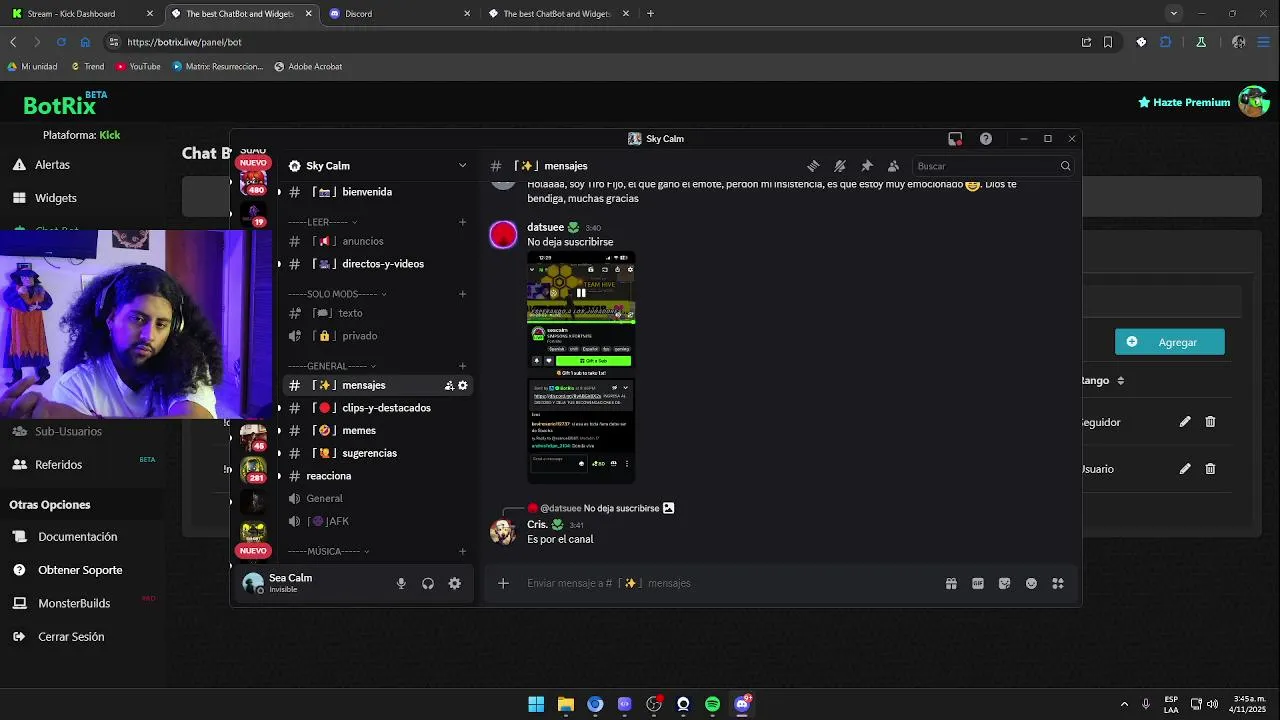Screen dimensions: 1280x720
Task: Open Discord user settings gear
Action: (x=454, y=583)
